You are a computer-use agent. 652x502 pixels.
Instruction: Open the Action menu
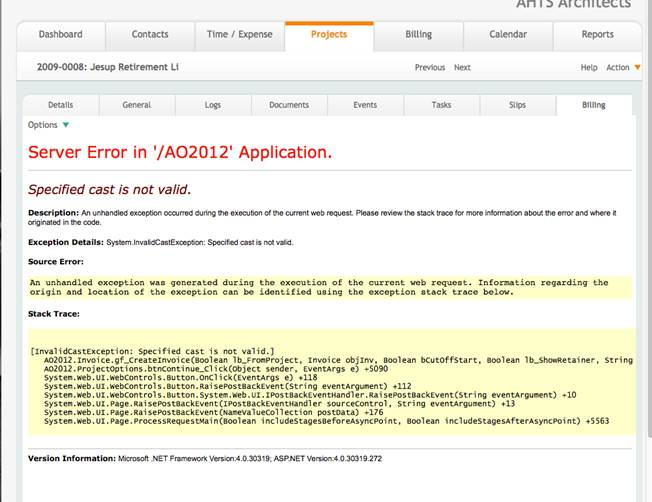tap(617, 67)
